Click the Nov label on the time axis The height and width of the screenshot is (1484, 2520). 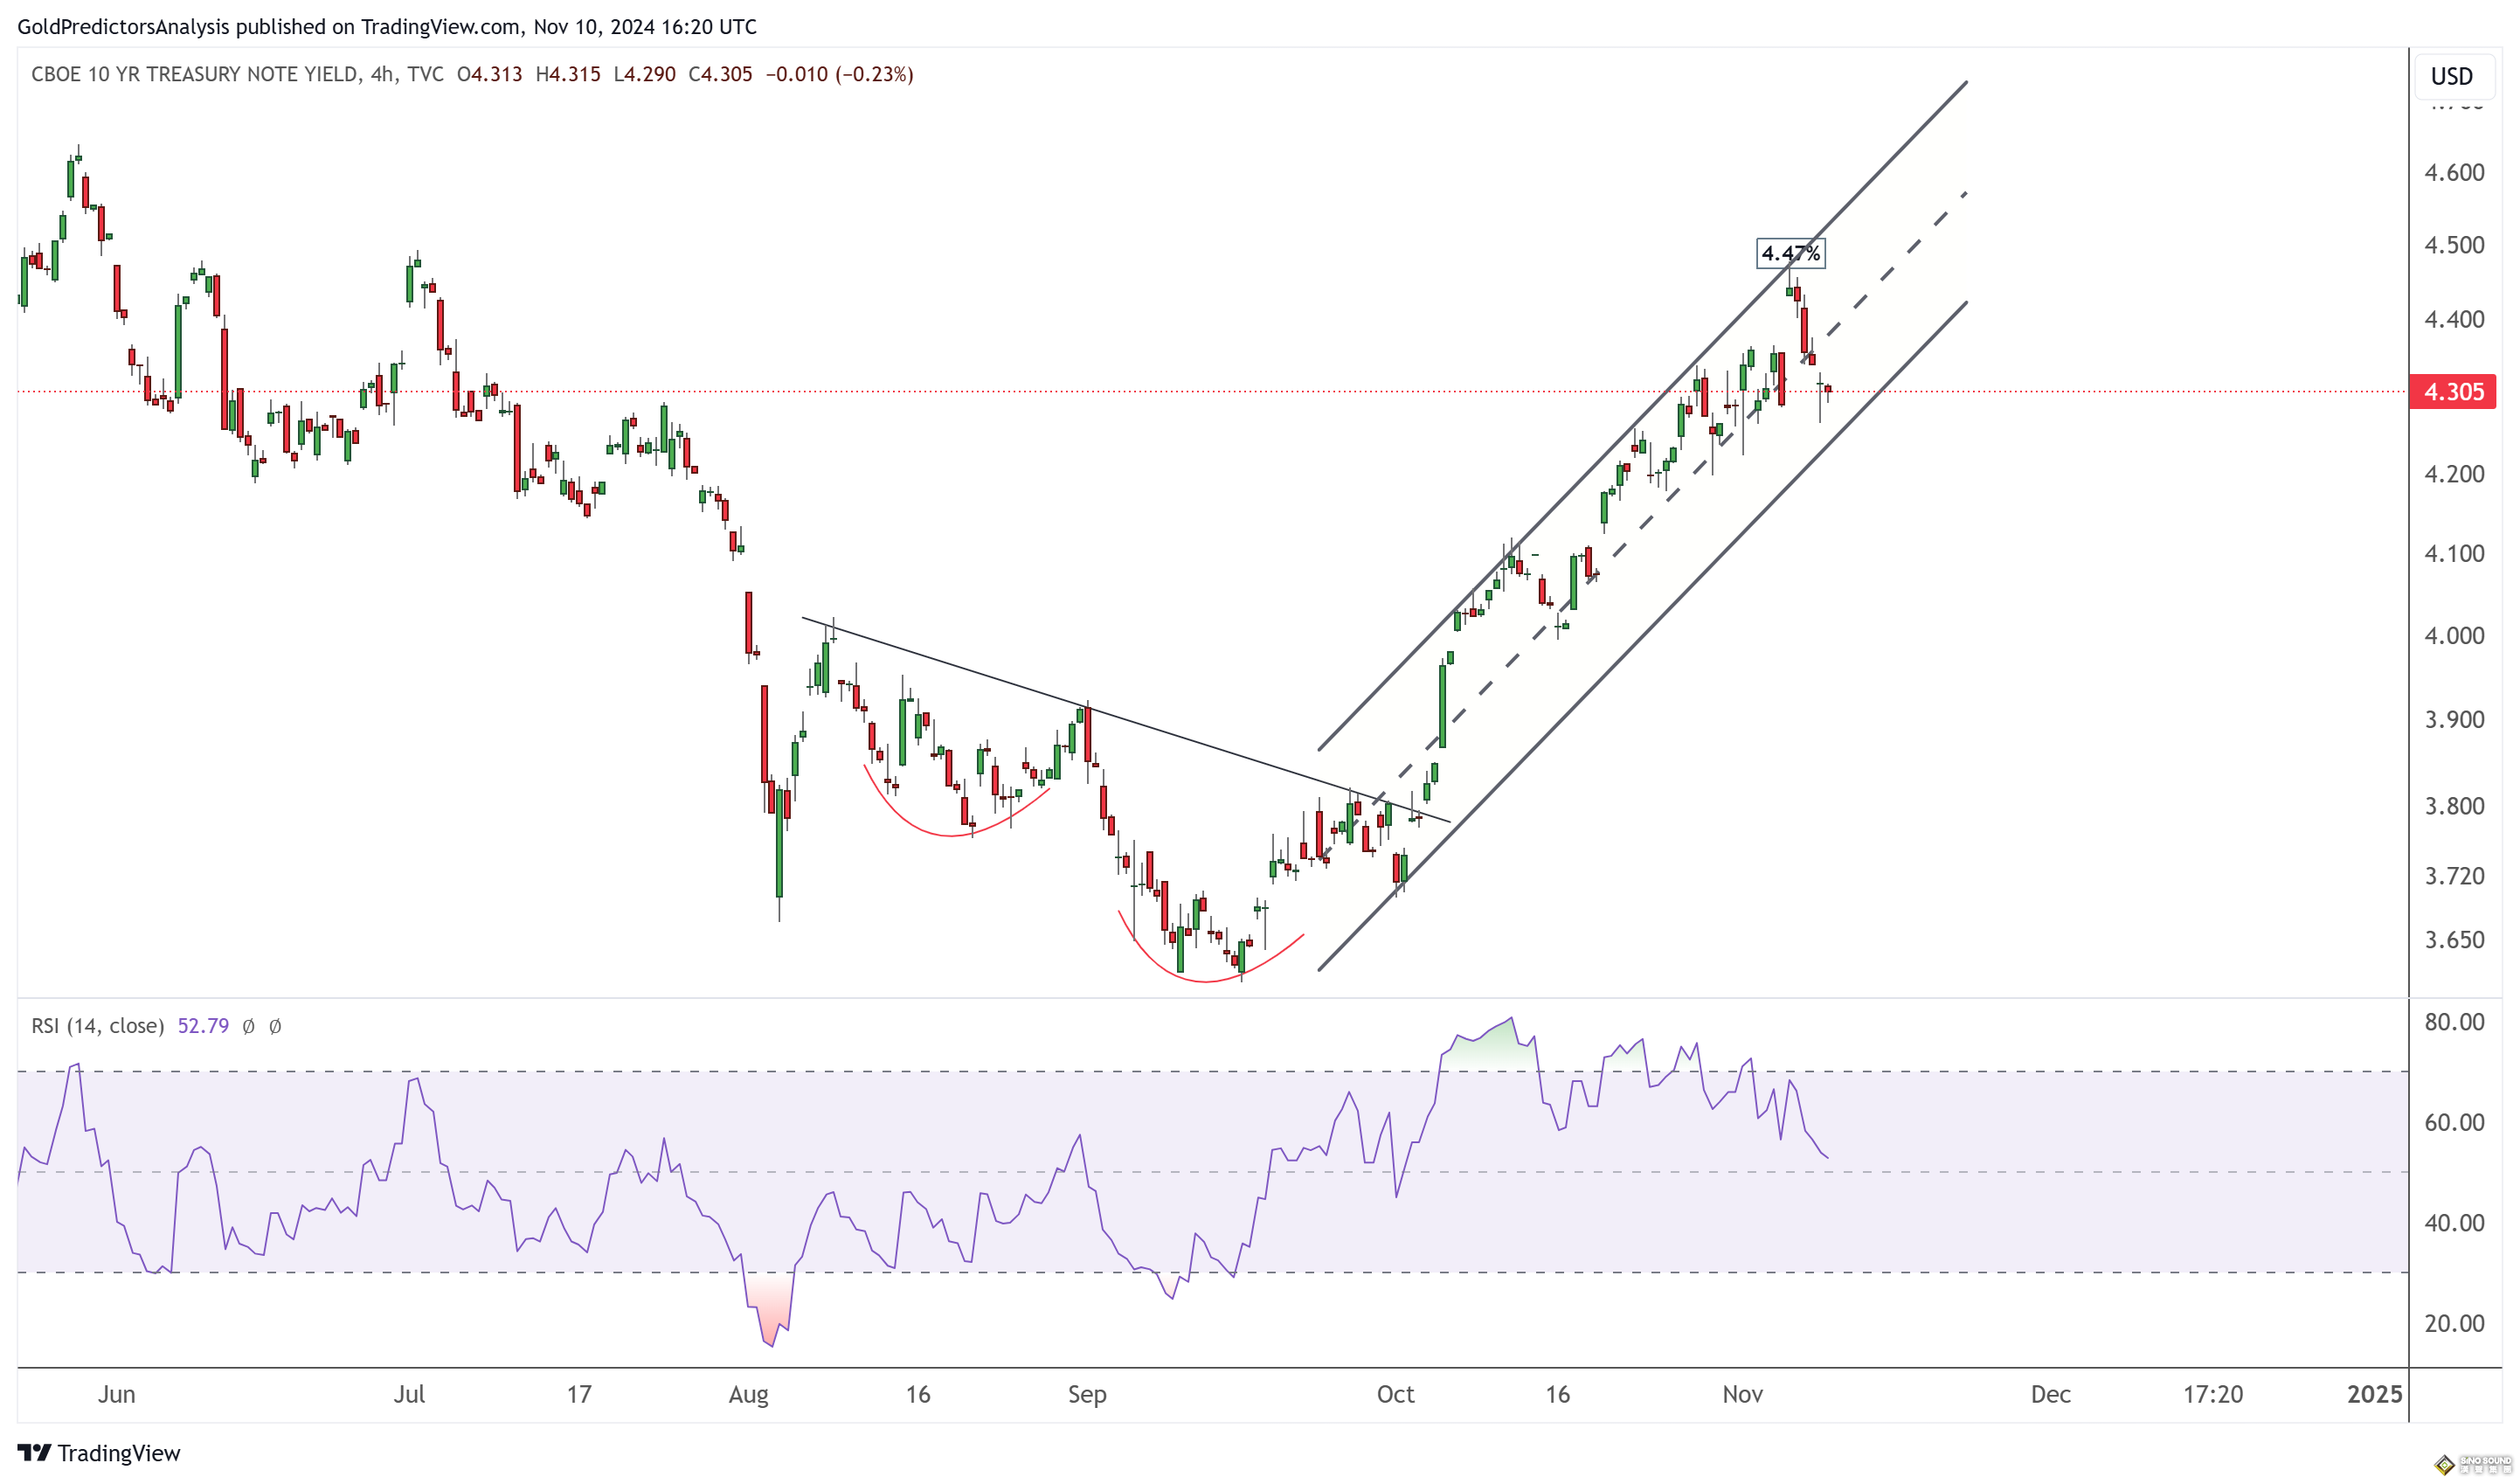(x=1742, y=1394)
